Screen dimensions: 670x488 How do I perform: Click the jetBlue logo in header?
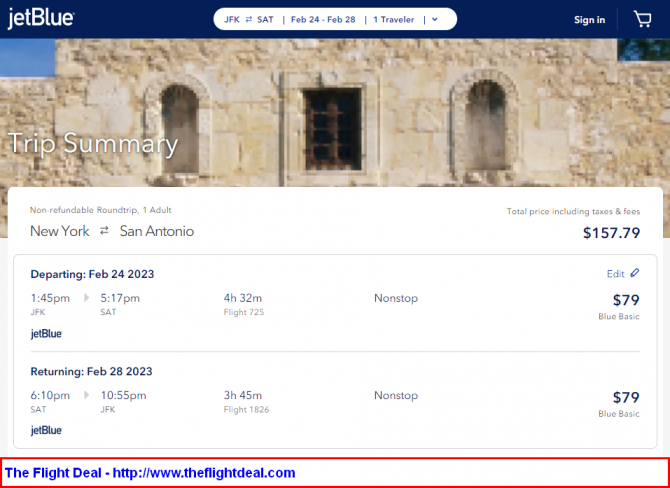coord(41,19)
